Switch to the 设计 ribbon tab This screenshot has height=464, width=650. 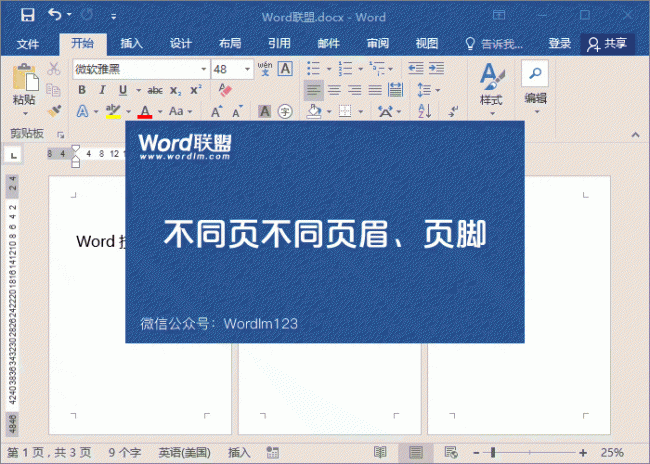[181, 43]
